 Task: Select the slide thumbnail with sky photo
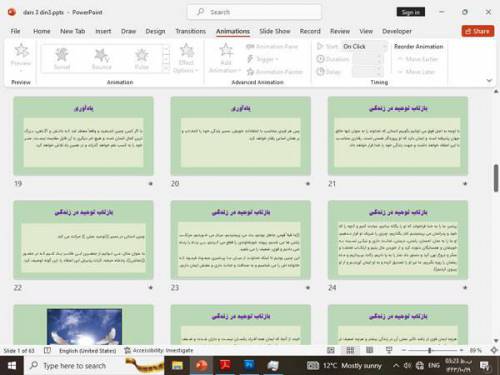(83, 324)
